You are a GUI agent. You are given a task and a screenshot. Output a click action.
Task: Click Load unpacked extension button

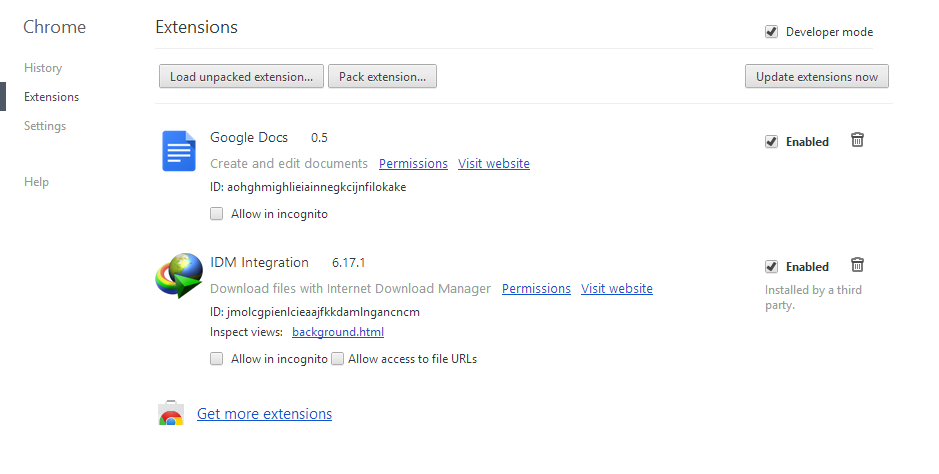click(x=241, y=77)
